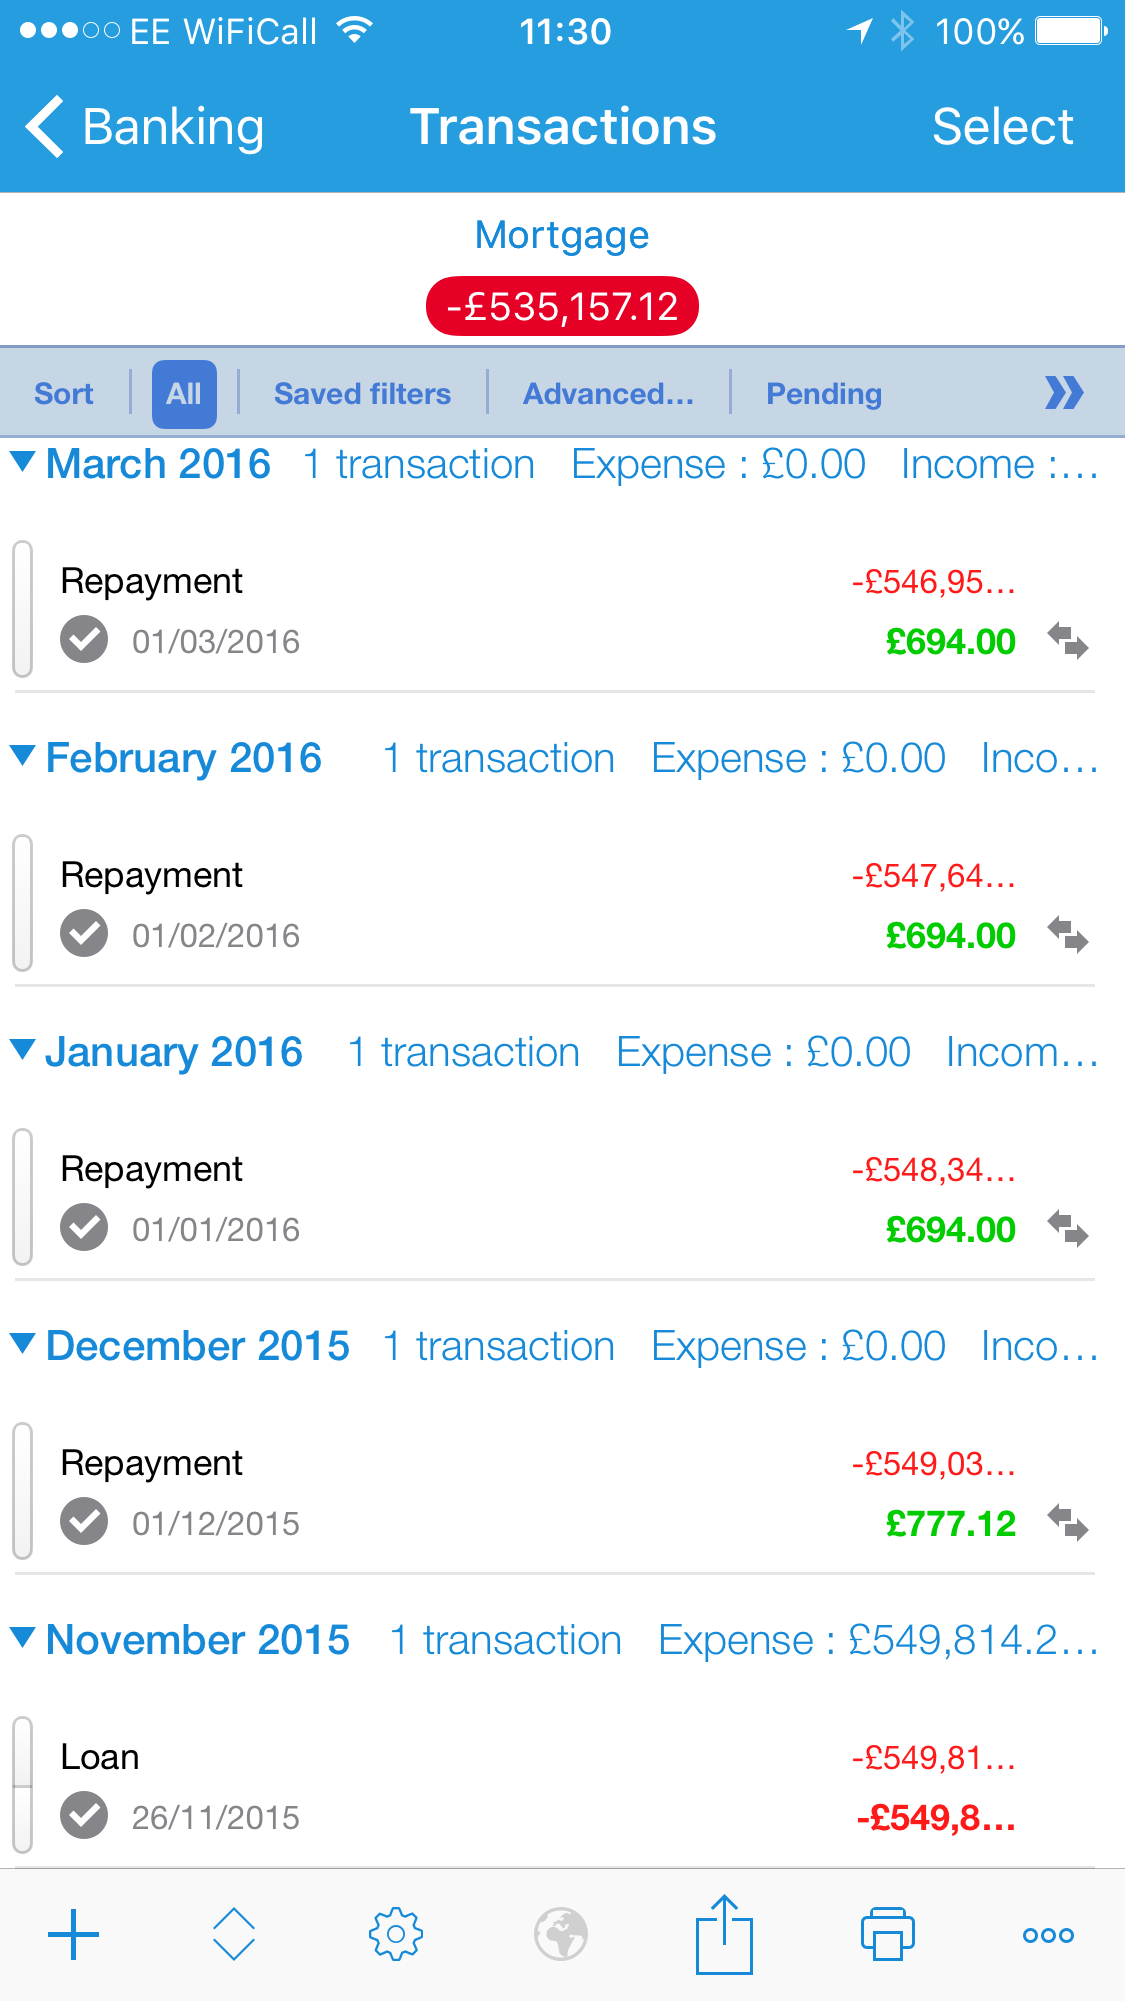The height and width of the screenshot is (2001, 1125).
Task: Collapse the December 2015 section
Action: [x=23, y=1344]
